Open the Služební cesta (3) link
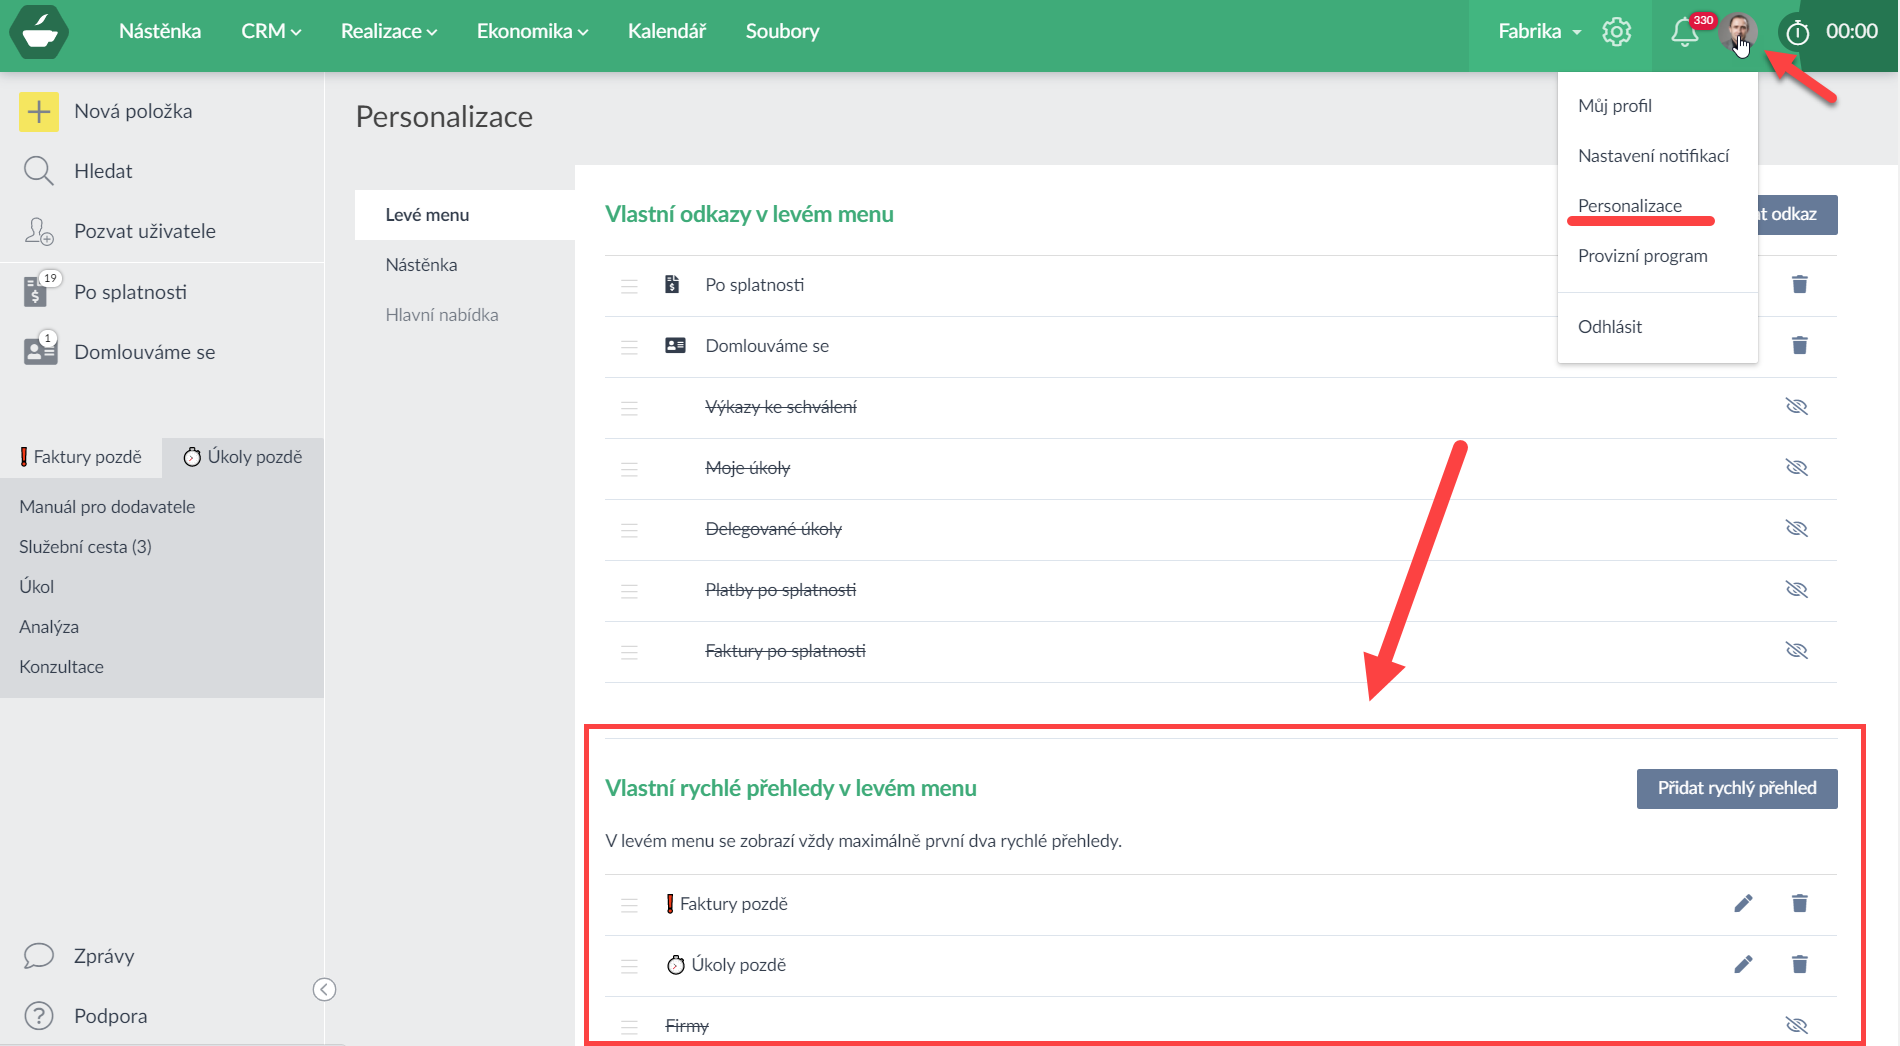Screen dimensions: 1900x1046 [x=85, y=547]
